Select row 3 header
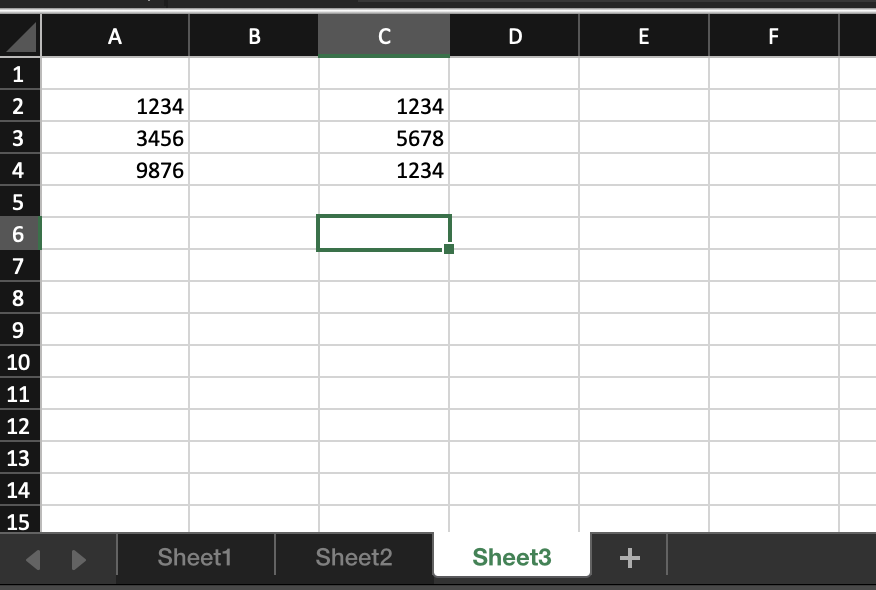 pyautogui.click(x=20, y=137)
